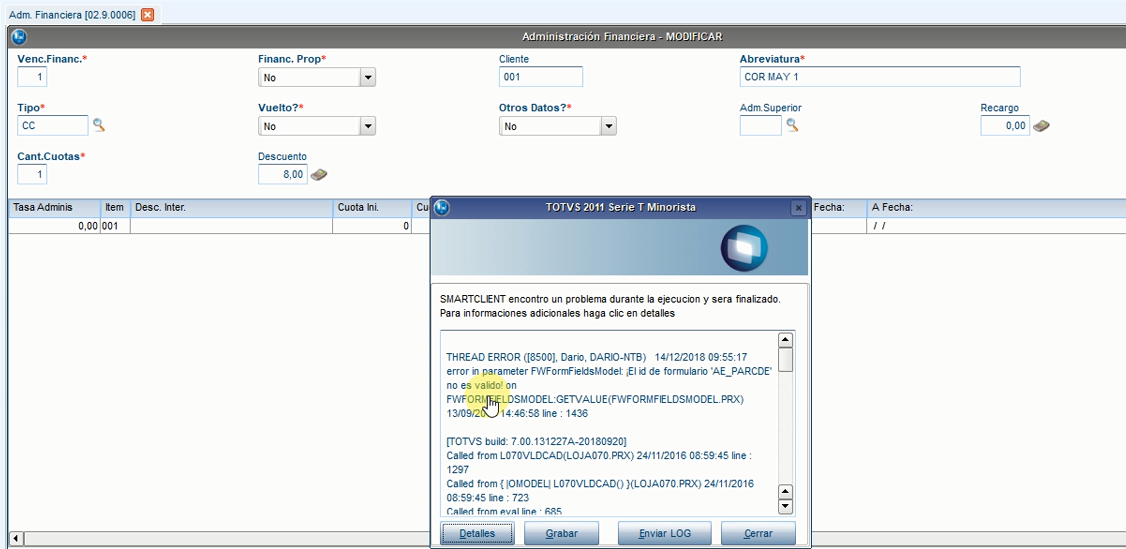Viewport: 1126px width, 549px height.
Task: Click the Item cell showing 001
Action: point(115,226)
